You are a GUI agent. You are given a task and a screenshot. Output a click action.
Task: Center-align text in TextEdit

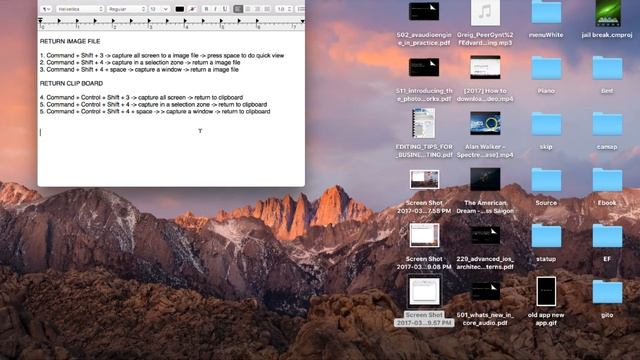(x=248, y=9)
